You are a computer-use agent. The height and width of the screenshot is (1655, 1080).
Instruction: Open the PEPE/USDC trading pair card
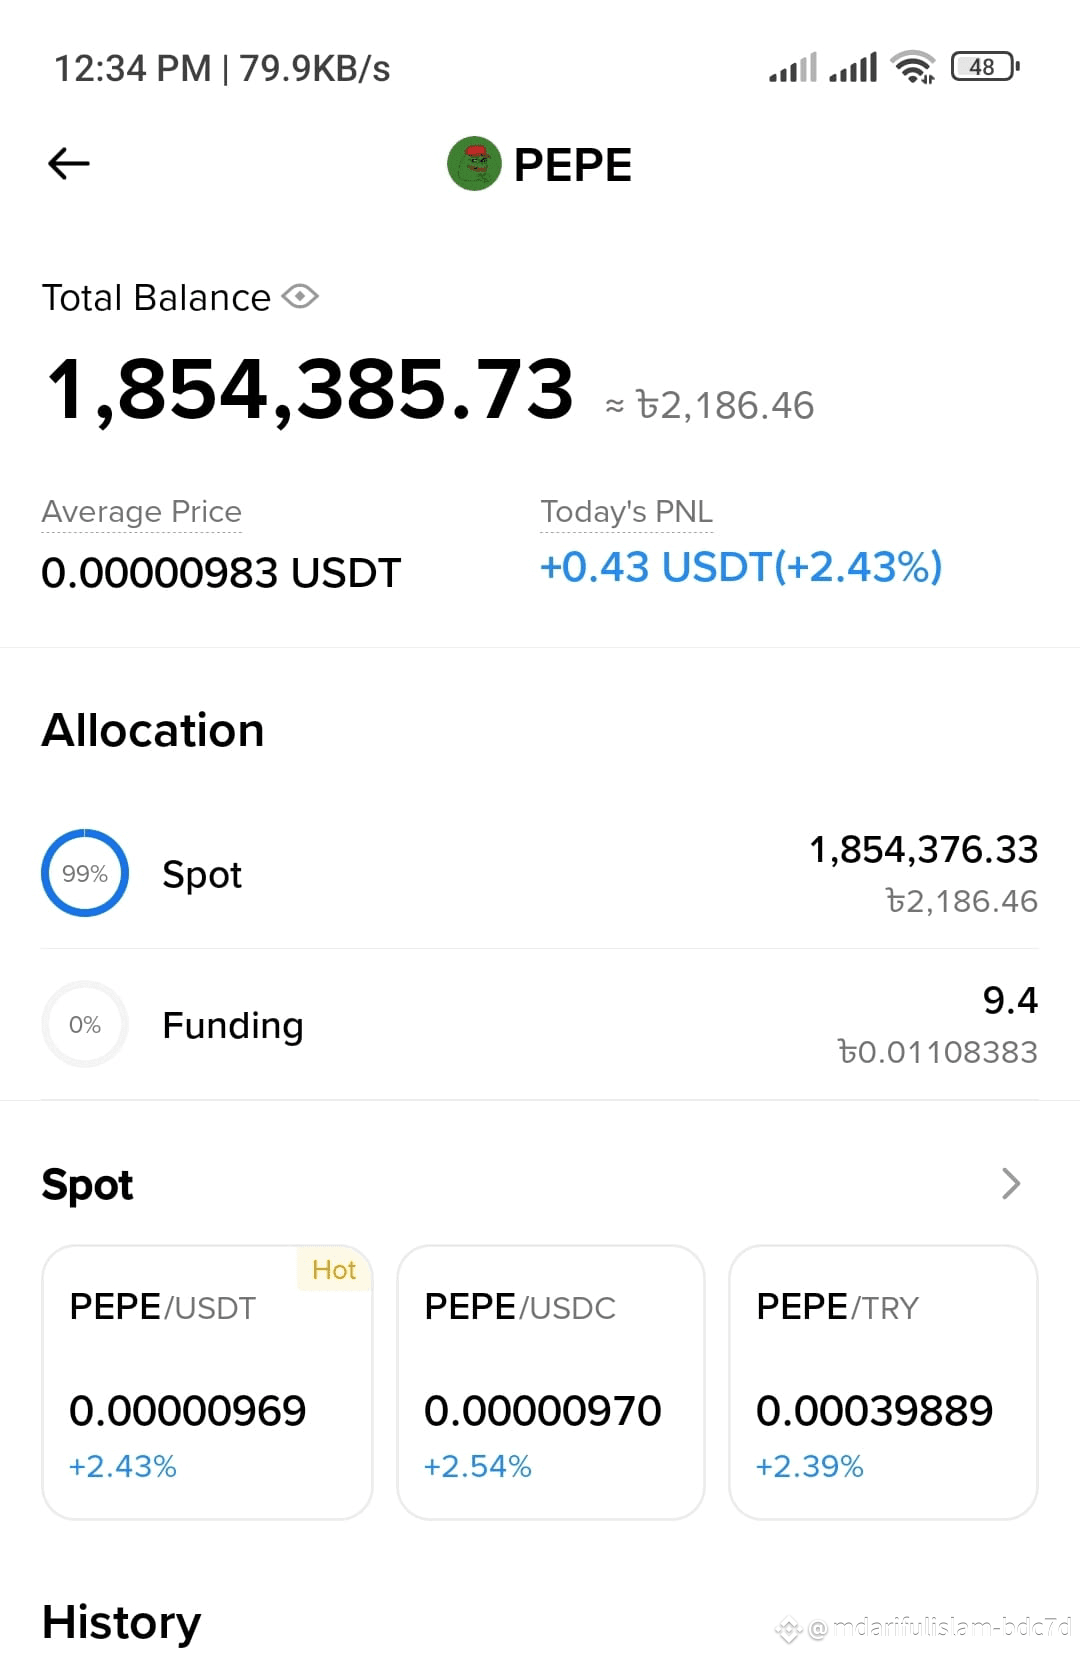coord(551,1382)
